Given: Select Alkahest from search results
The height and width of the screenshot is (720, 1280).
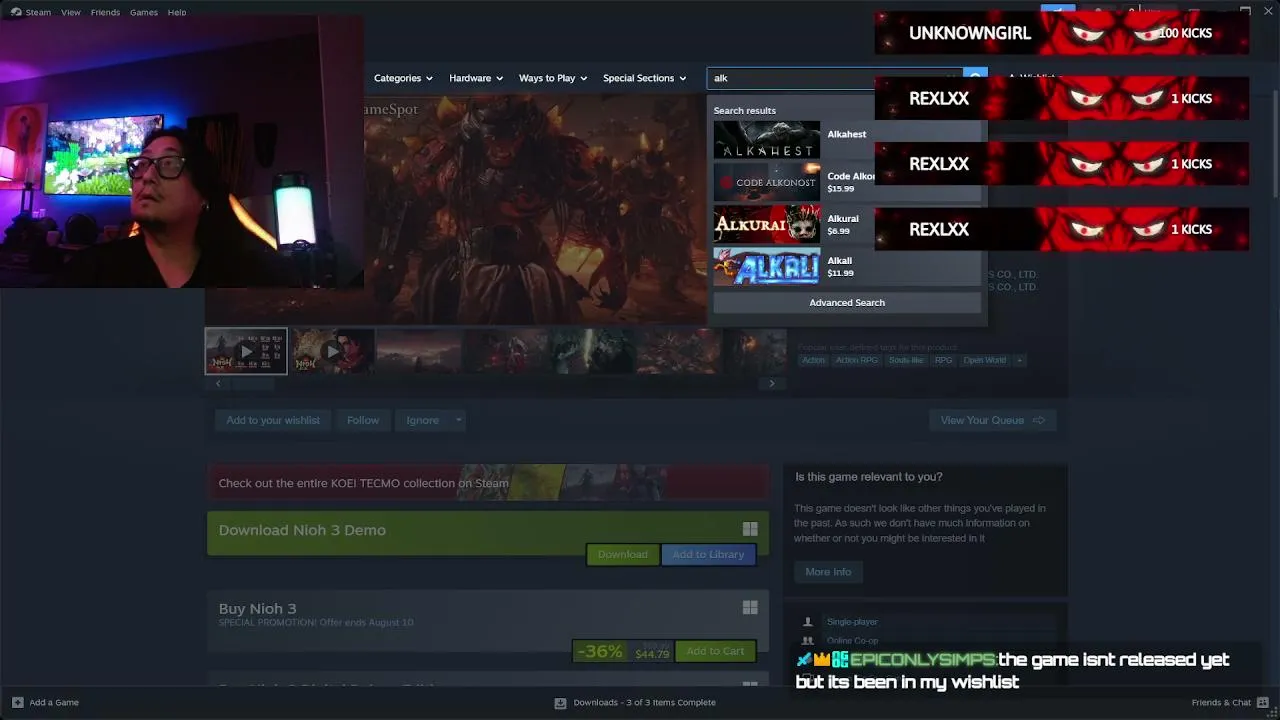Looking at the screenshot, I should point(847,140).
